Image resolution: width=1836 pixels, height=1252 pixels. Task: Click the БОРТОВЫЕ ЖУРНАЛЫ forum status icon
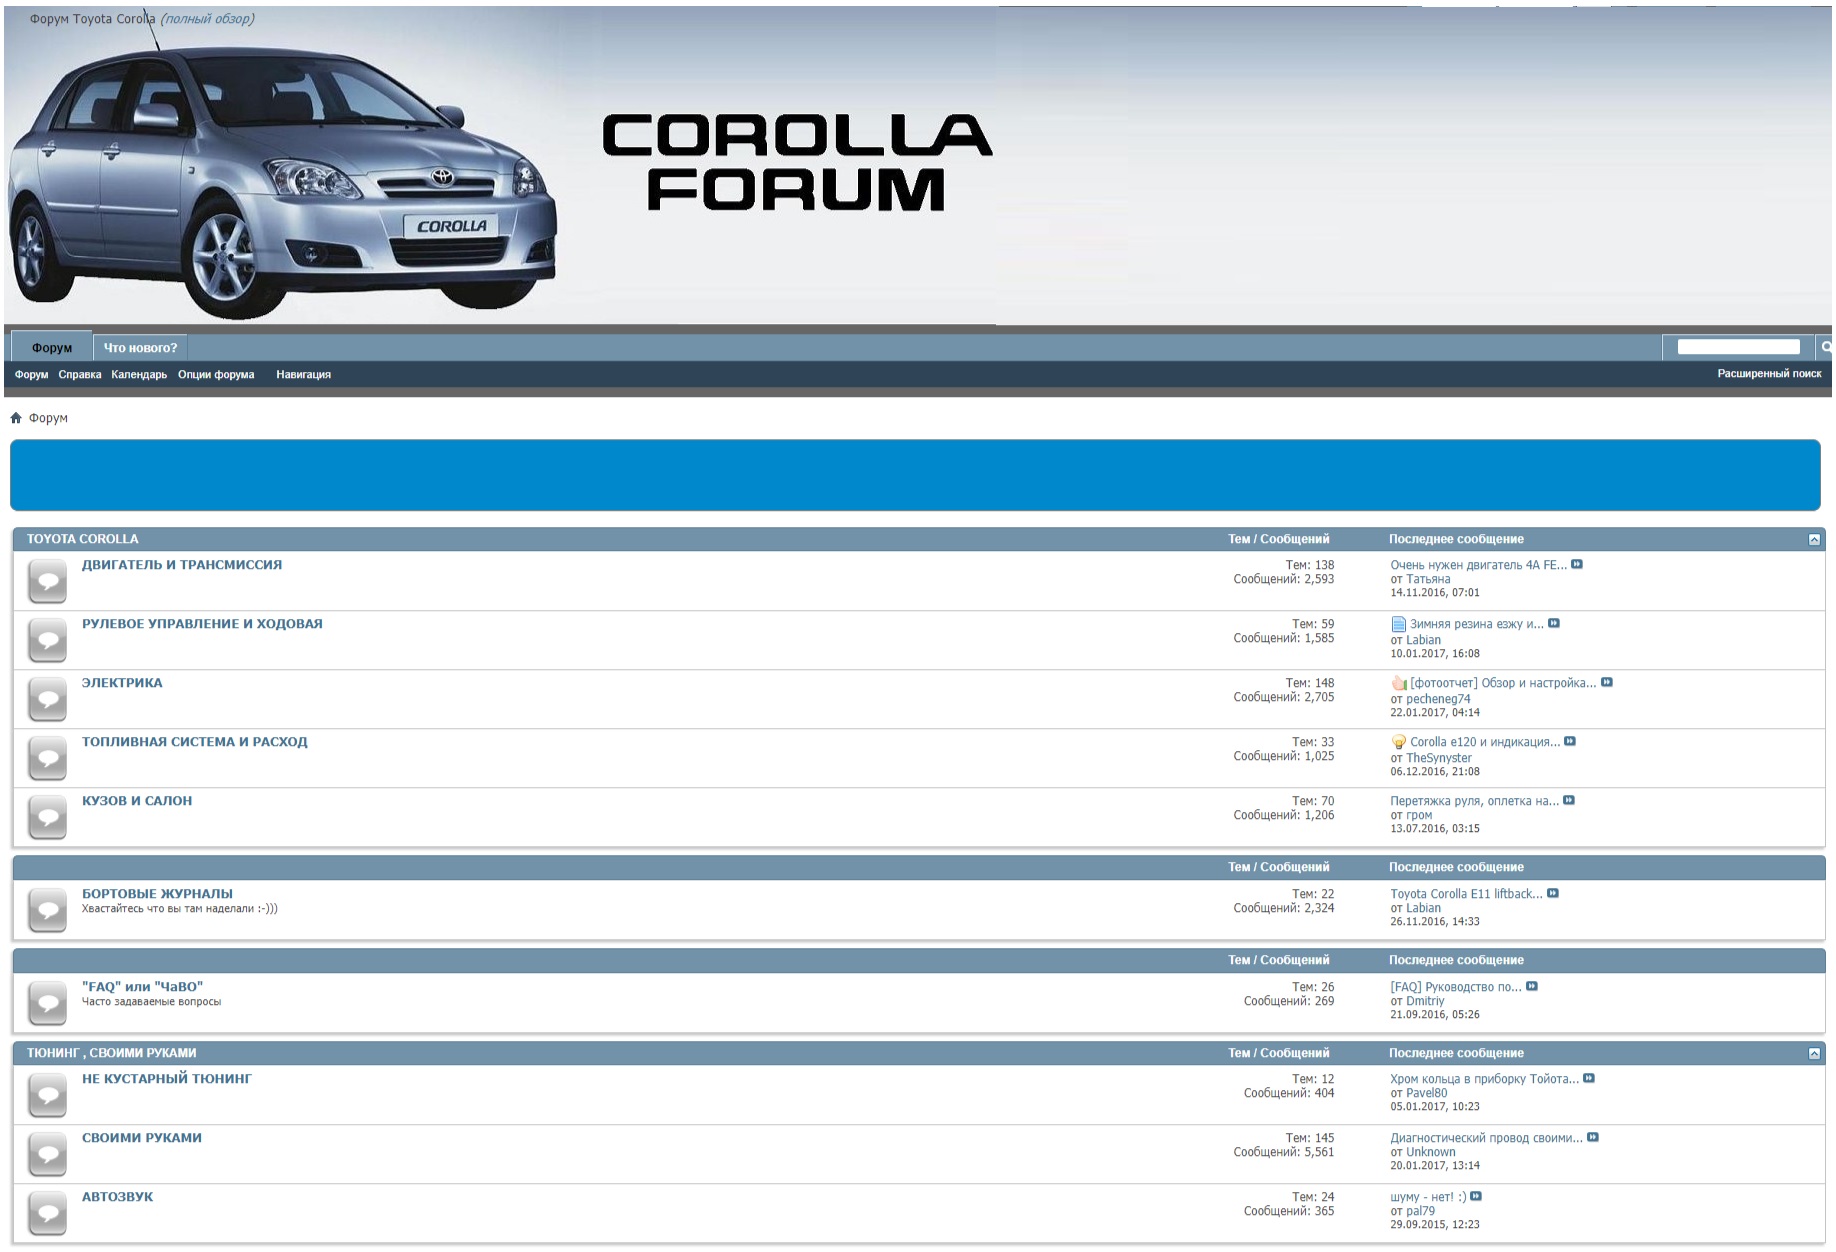click(47, 910)
